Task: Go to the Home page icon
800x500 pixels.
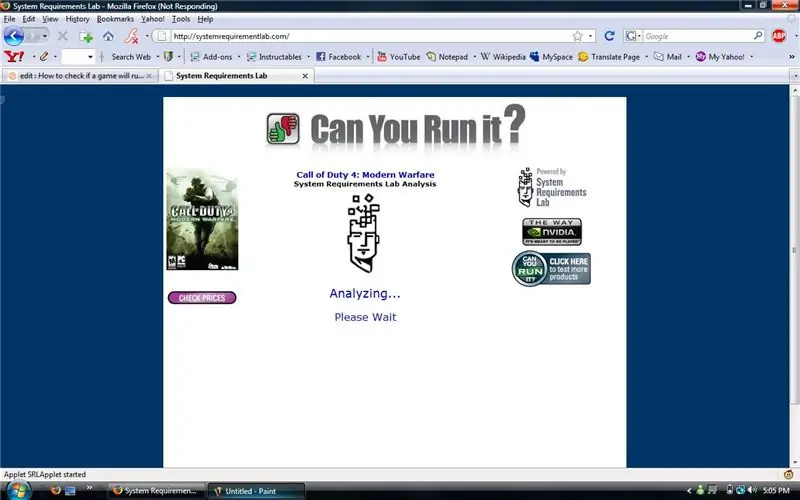Action: [x=108, y=36]
